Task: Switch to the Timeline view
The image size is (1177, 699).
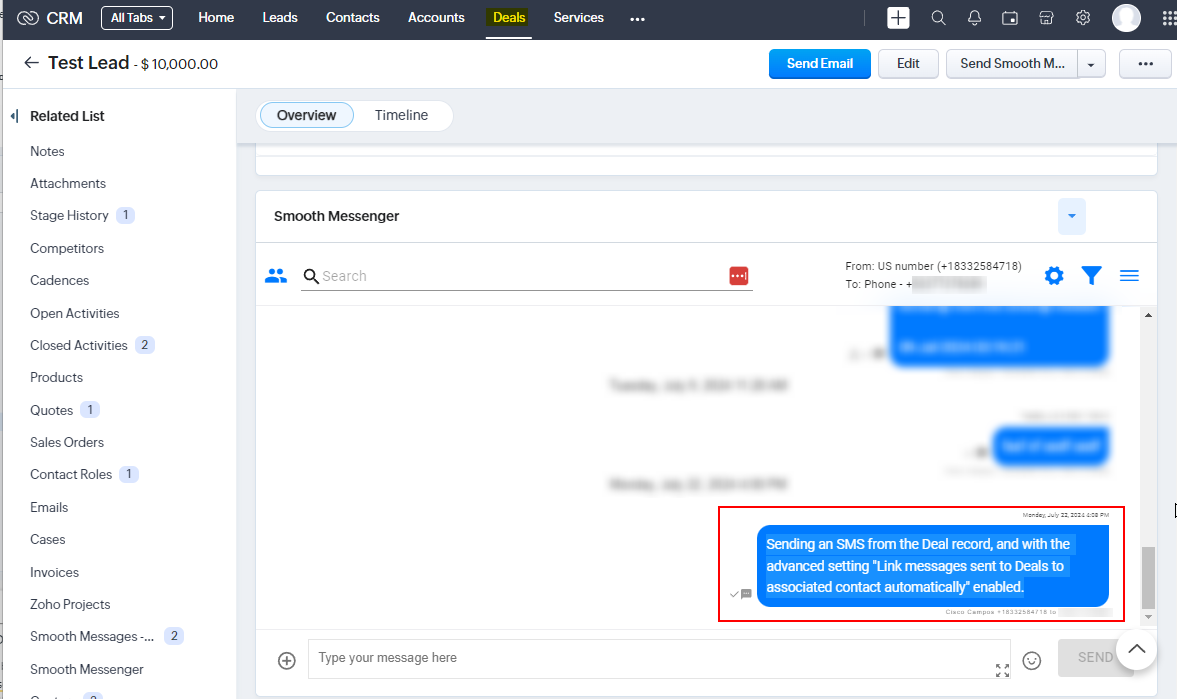Action: [x=402, y=115]
